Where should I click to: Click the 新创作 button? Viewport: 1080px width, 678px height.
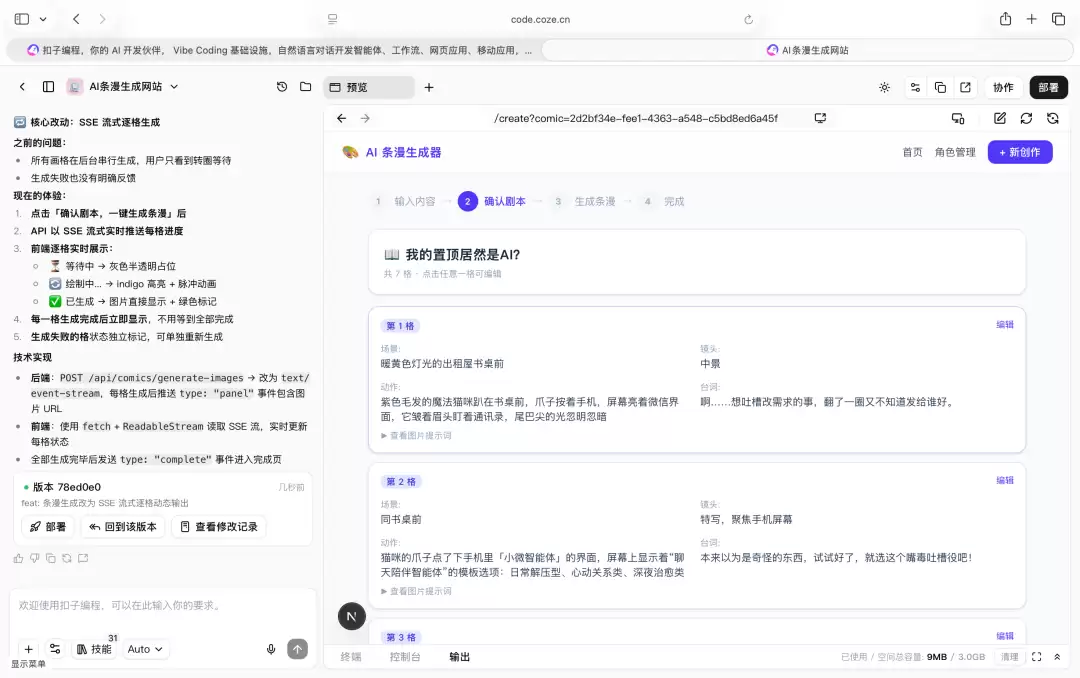1019,152
